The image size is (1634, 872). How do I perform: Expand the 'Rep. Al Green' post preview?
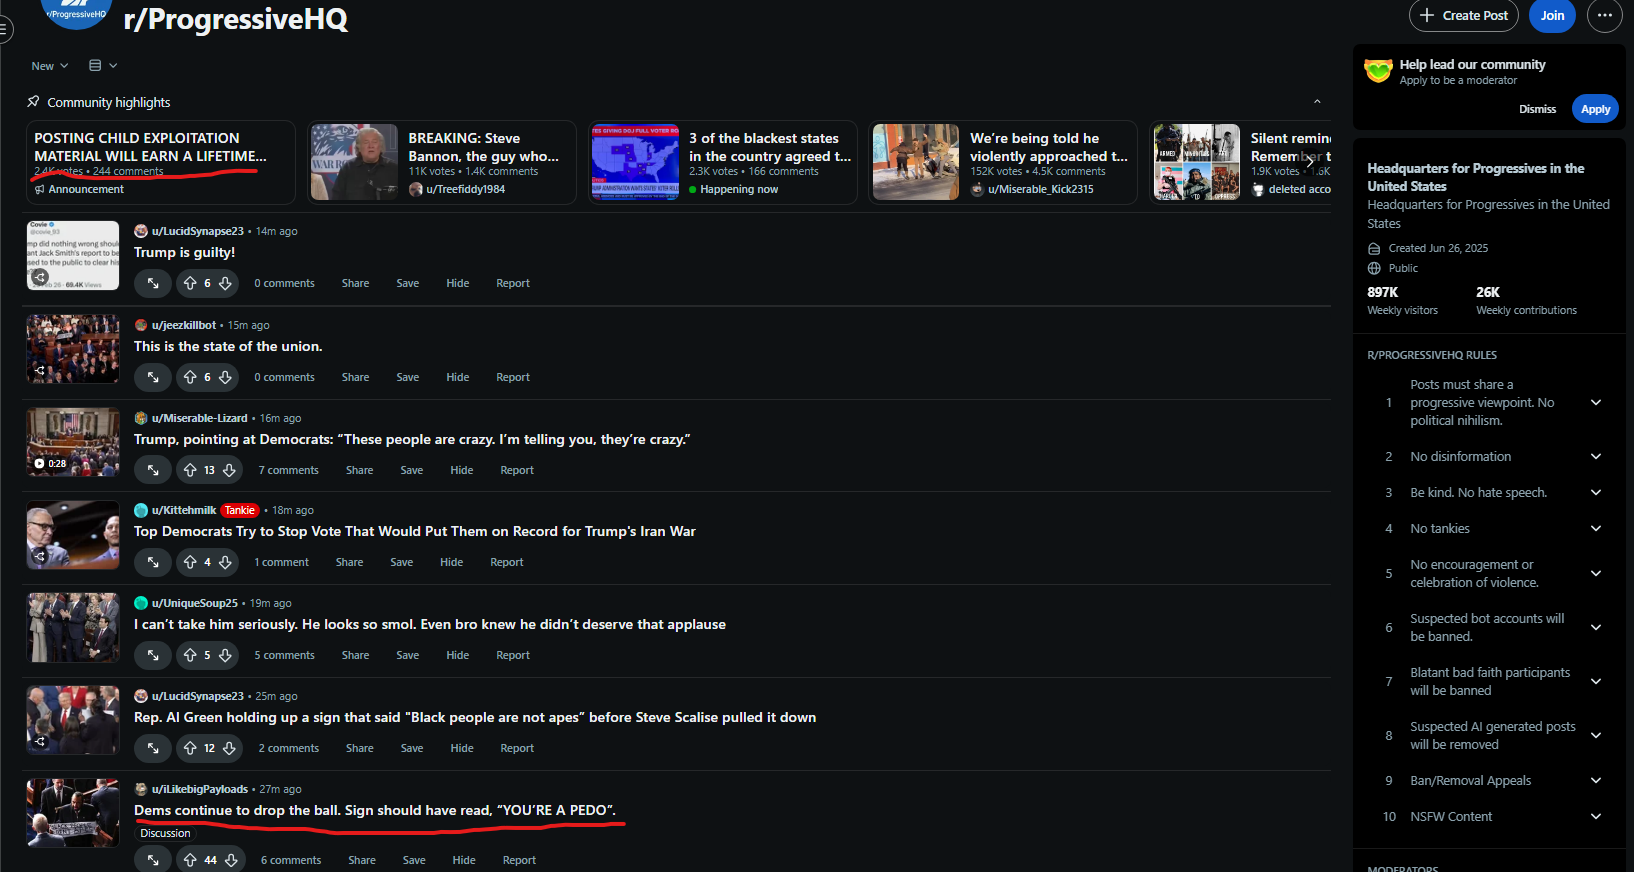click(153, 748)
